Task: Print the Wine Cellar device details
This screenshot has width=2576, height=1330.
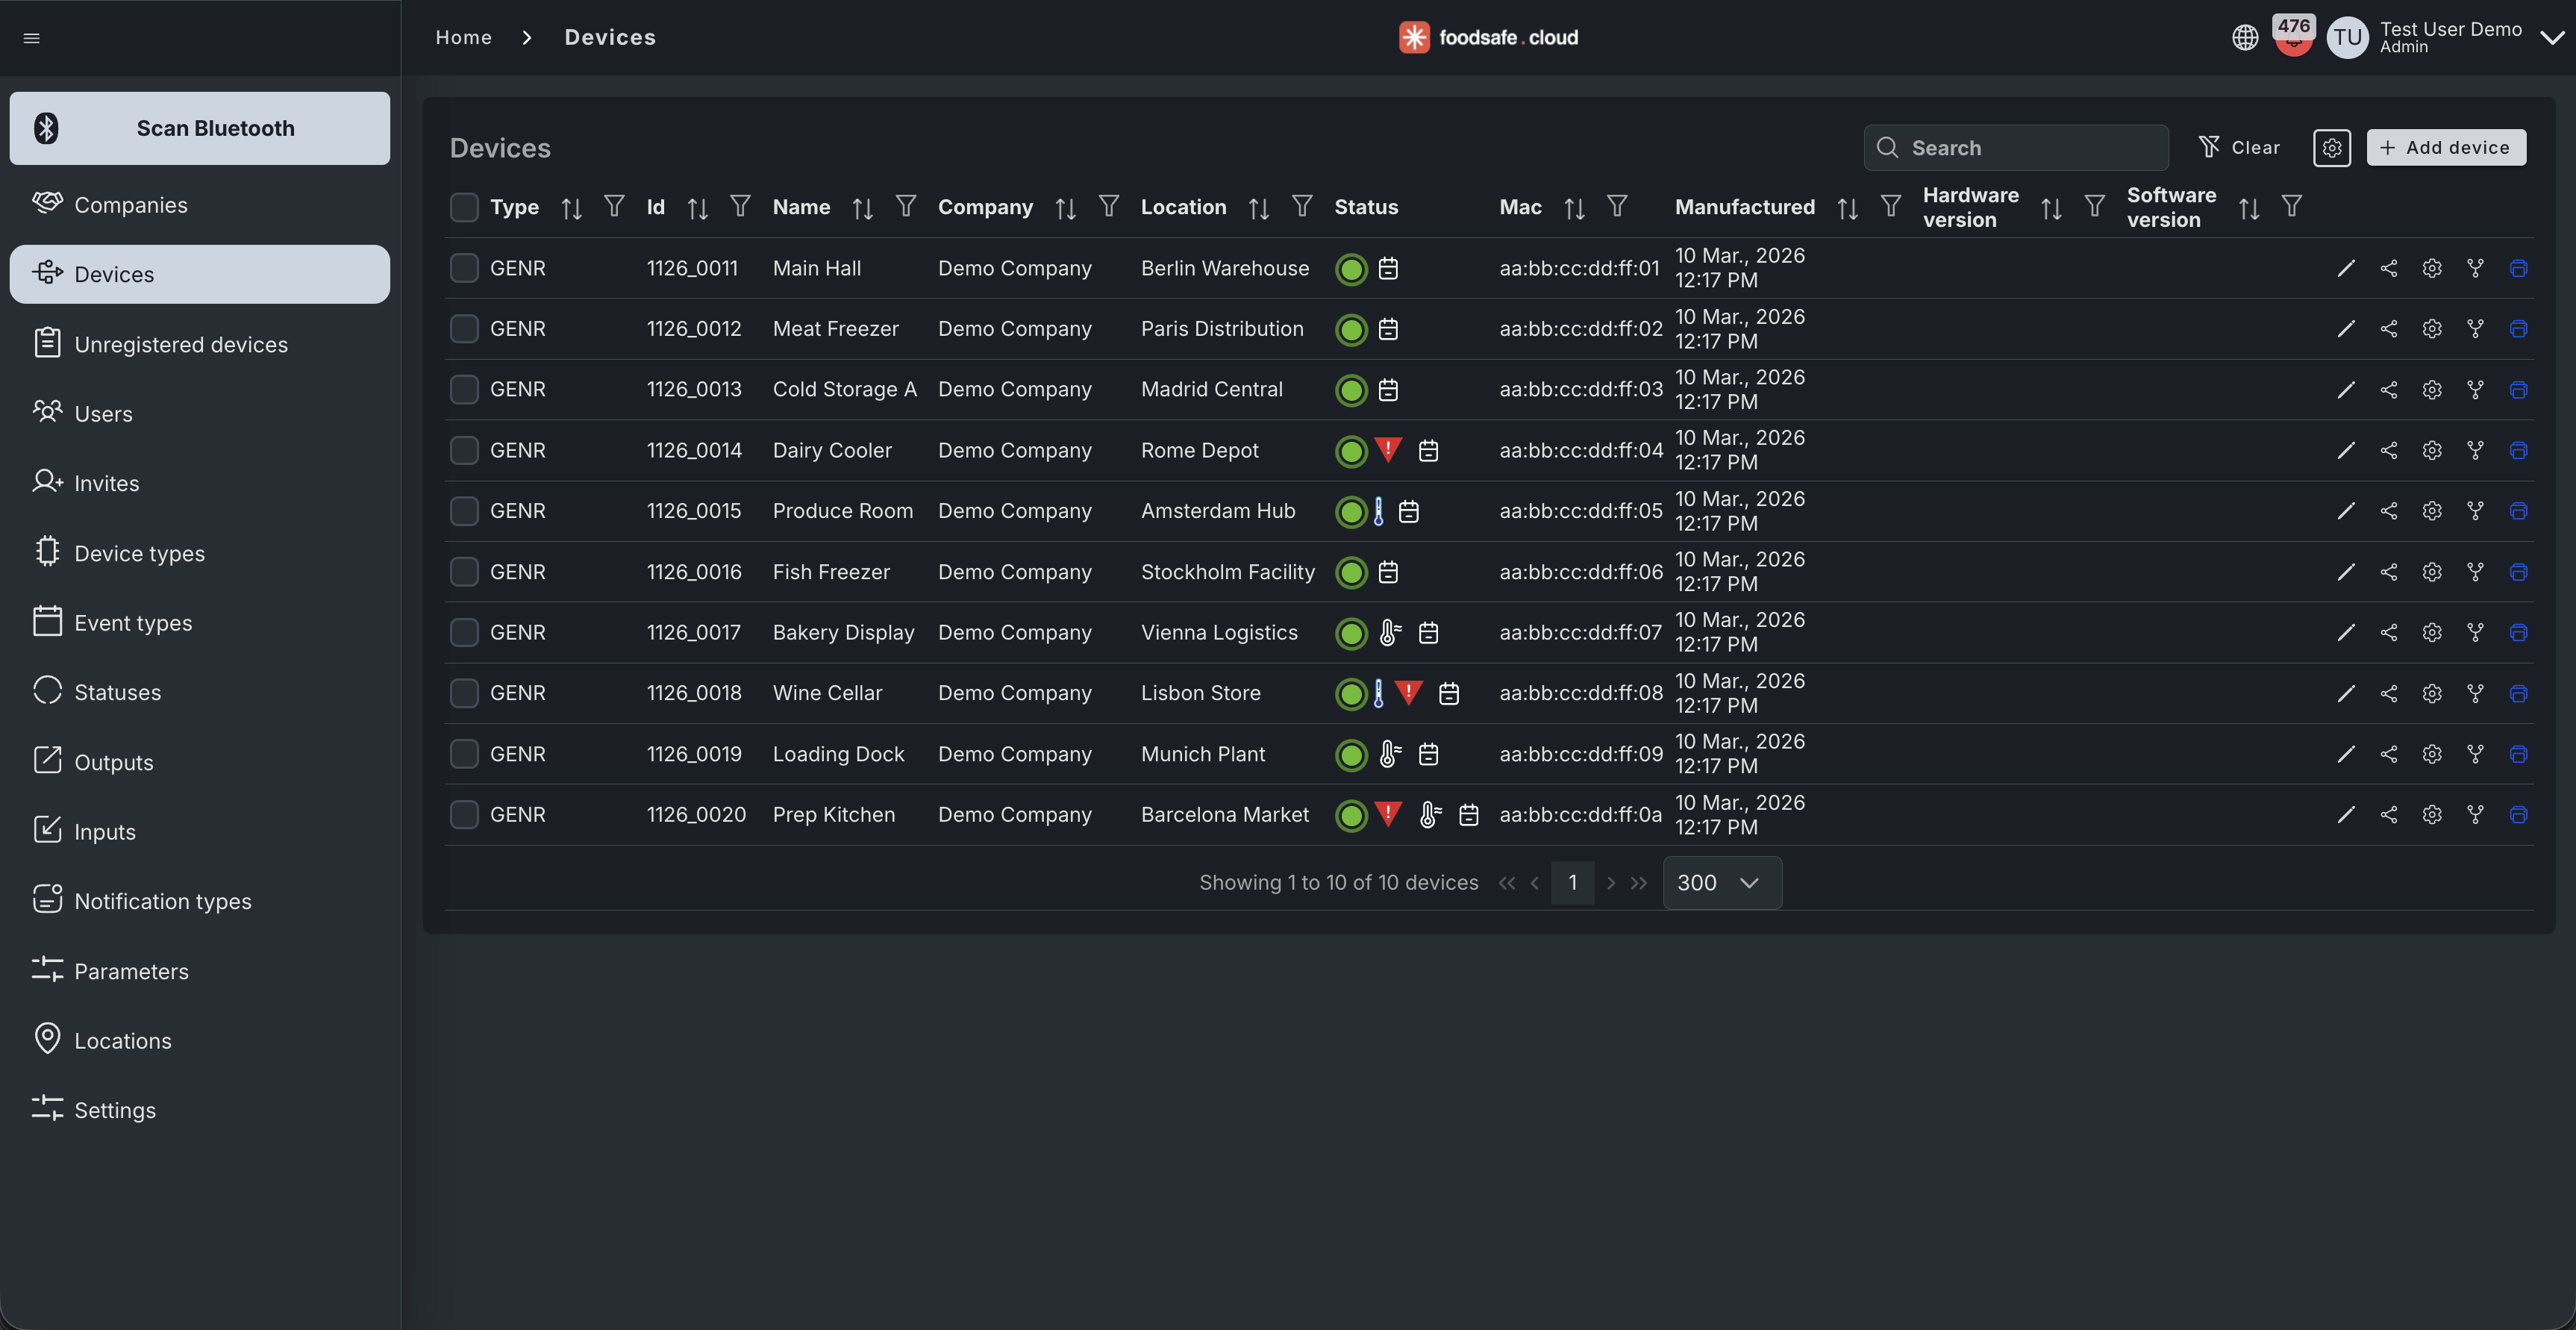Action: pyautogui.click(x=2518, y=693)
